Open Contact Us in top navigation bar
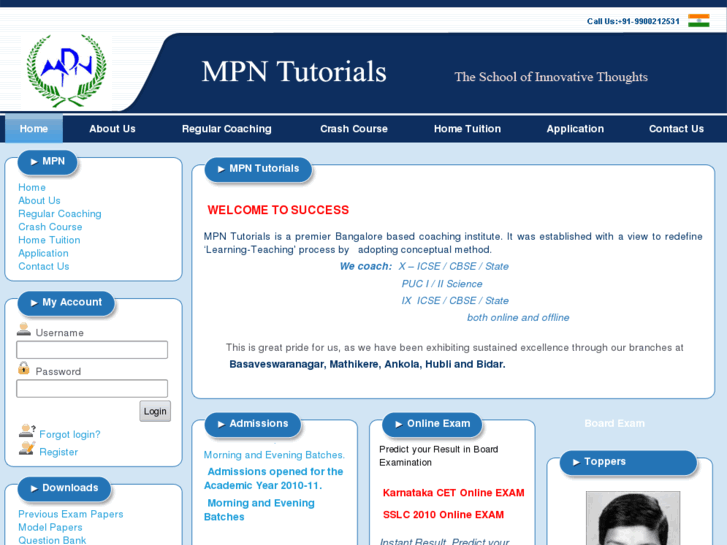The width and height of the screenshot is (727, 545). click(x=676, y=129)
